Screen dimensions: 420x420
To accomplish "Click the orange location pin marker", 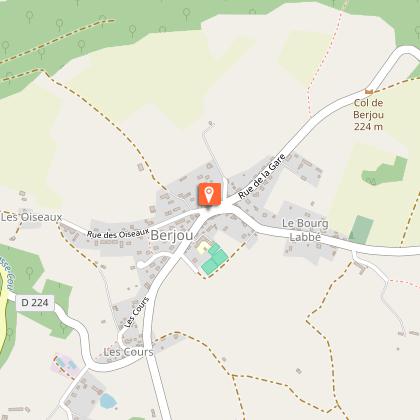I will click(x=209, y=194).
